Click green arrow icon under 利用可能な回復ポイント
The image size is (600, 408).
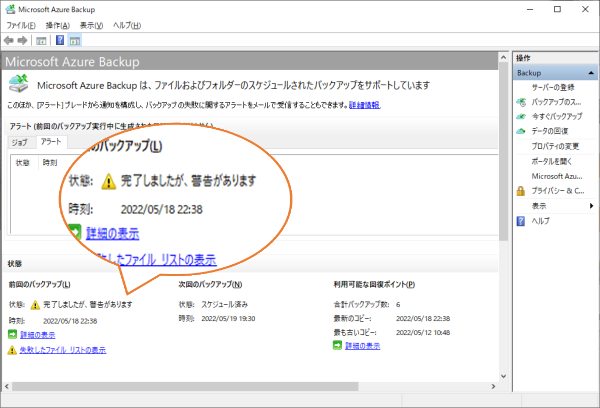tap(337, 345)
